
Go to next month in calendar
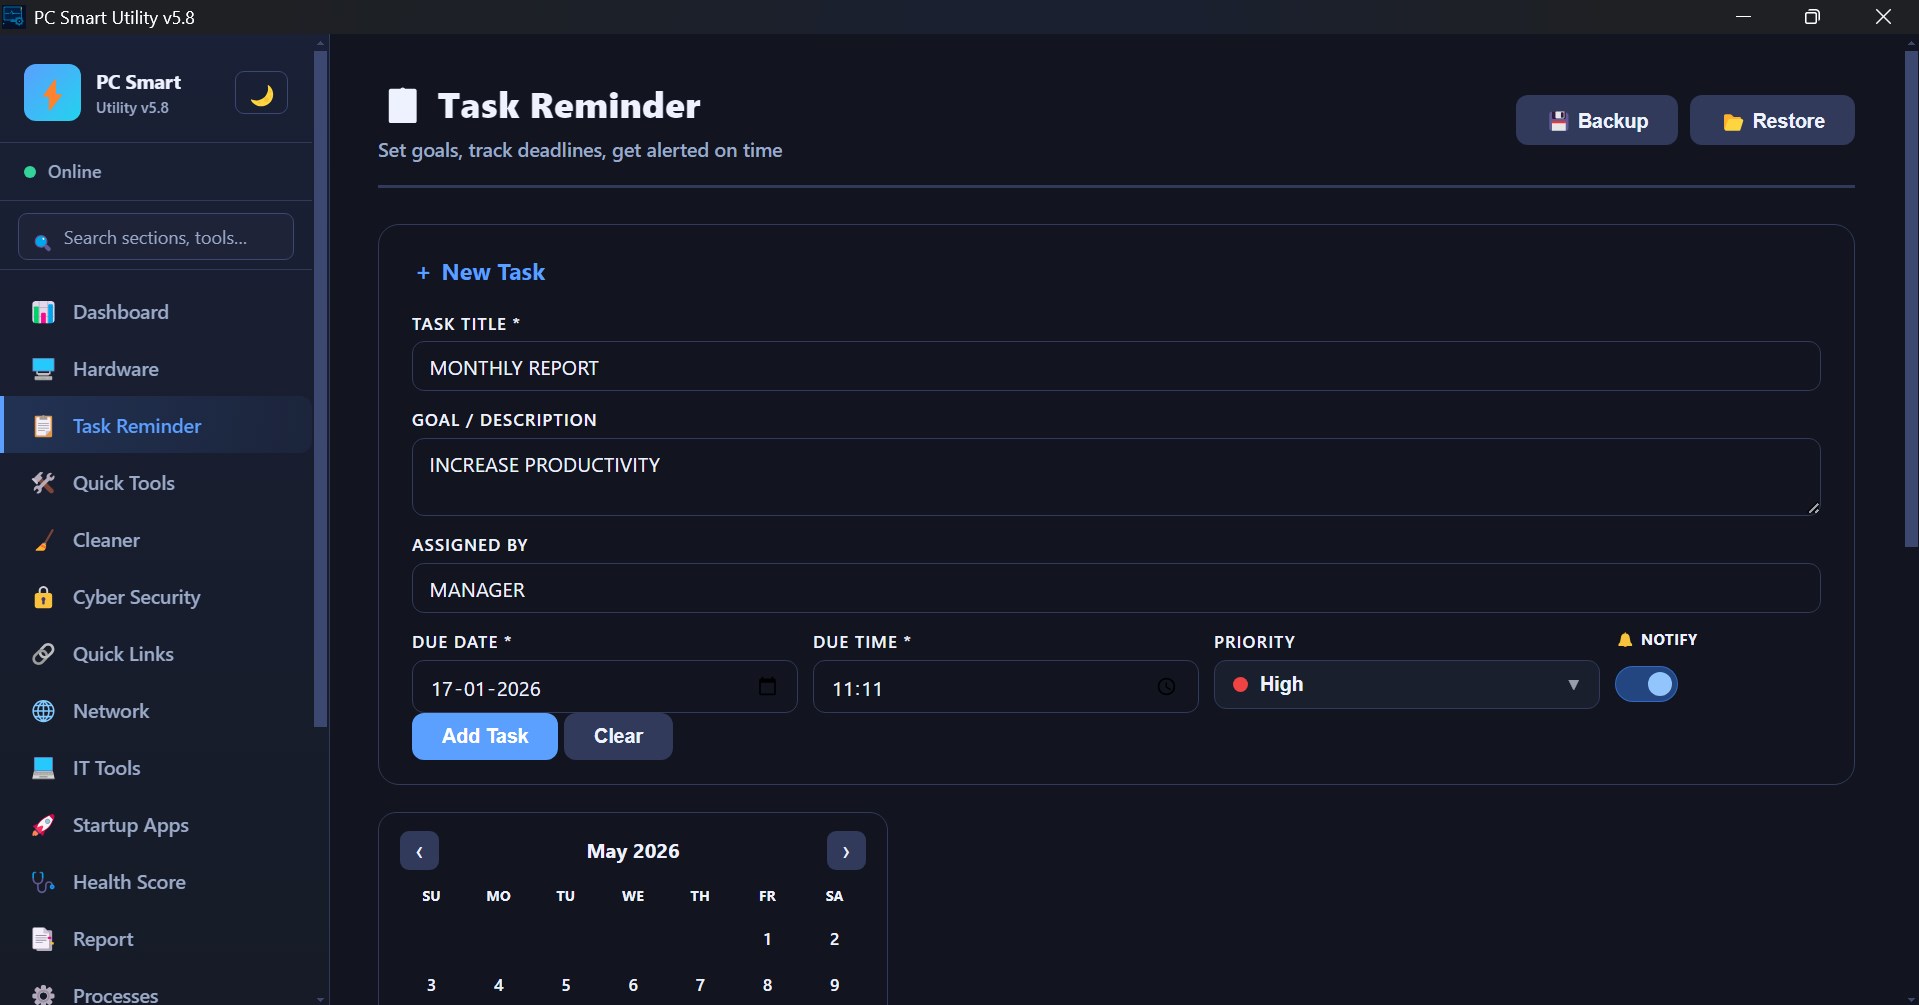pyautogui.click(x=846, y=851)
